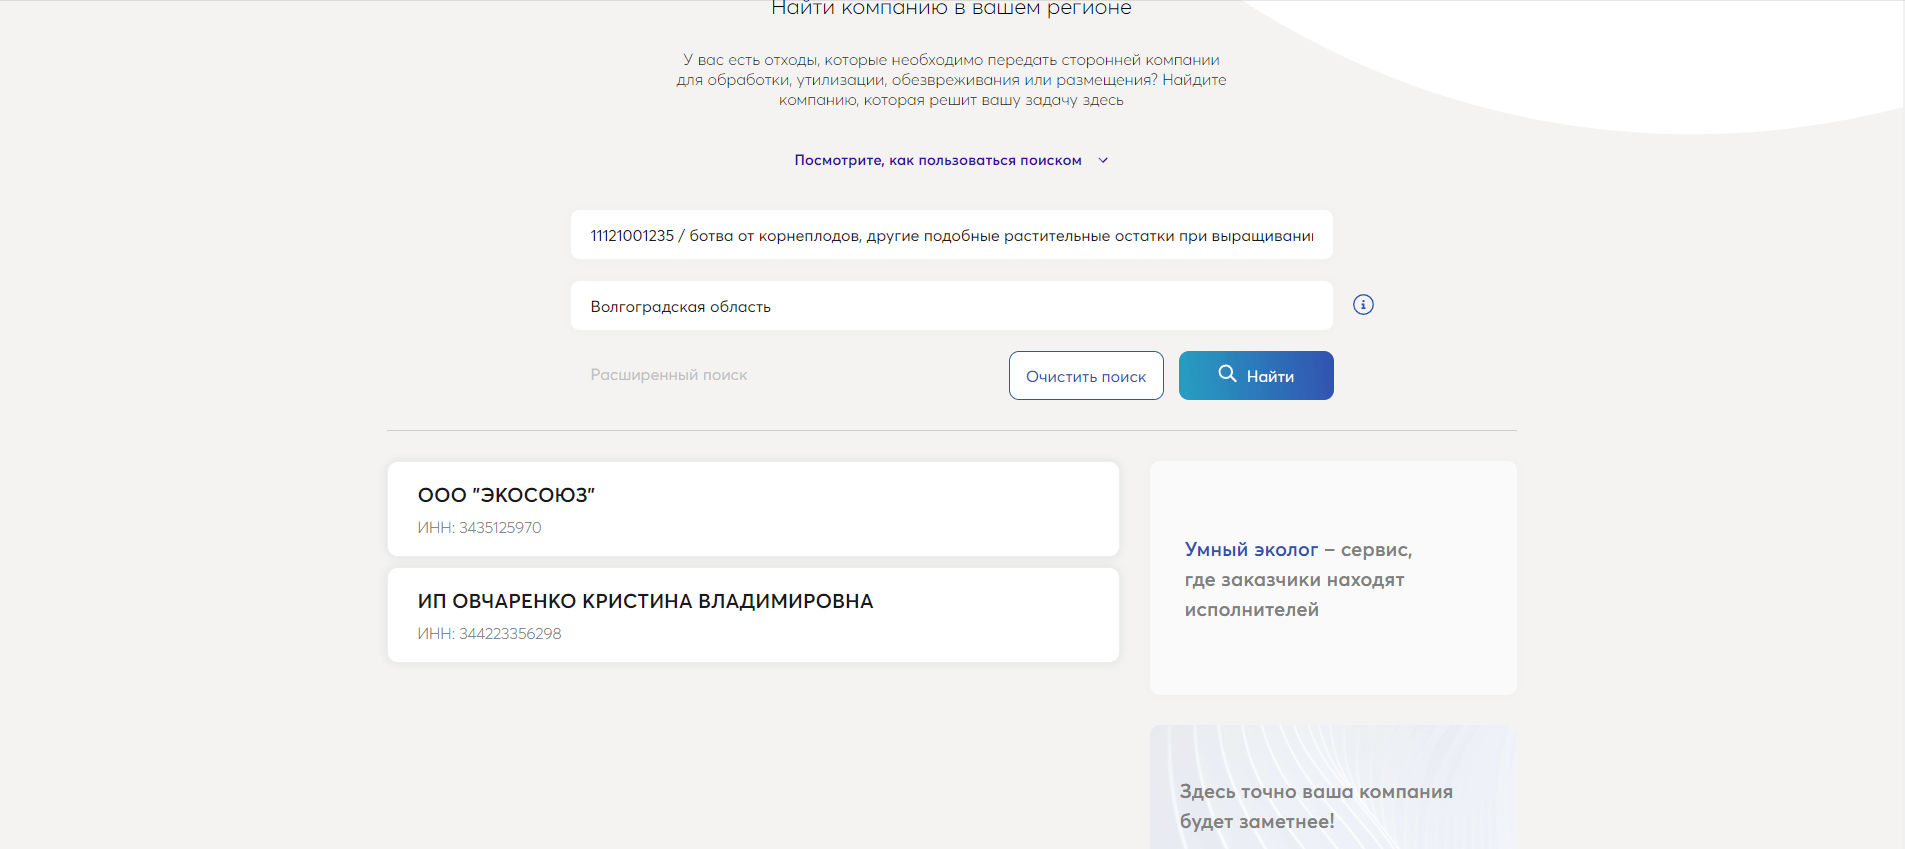Open the ООО "ЭКОСОЮЗ" company card
This screenshot has height=849, width=1905.
tap(753, 509)
